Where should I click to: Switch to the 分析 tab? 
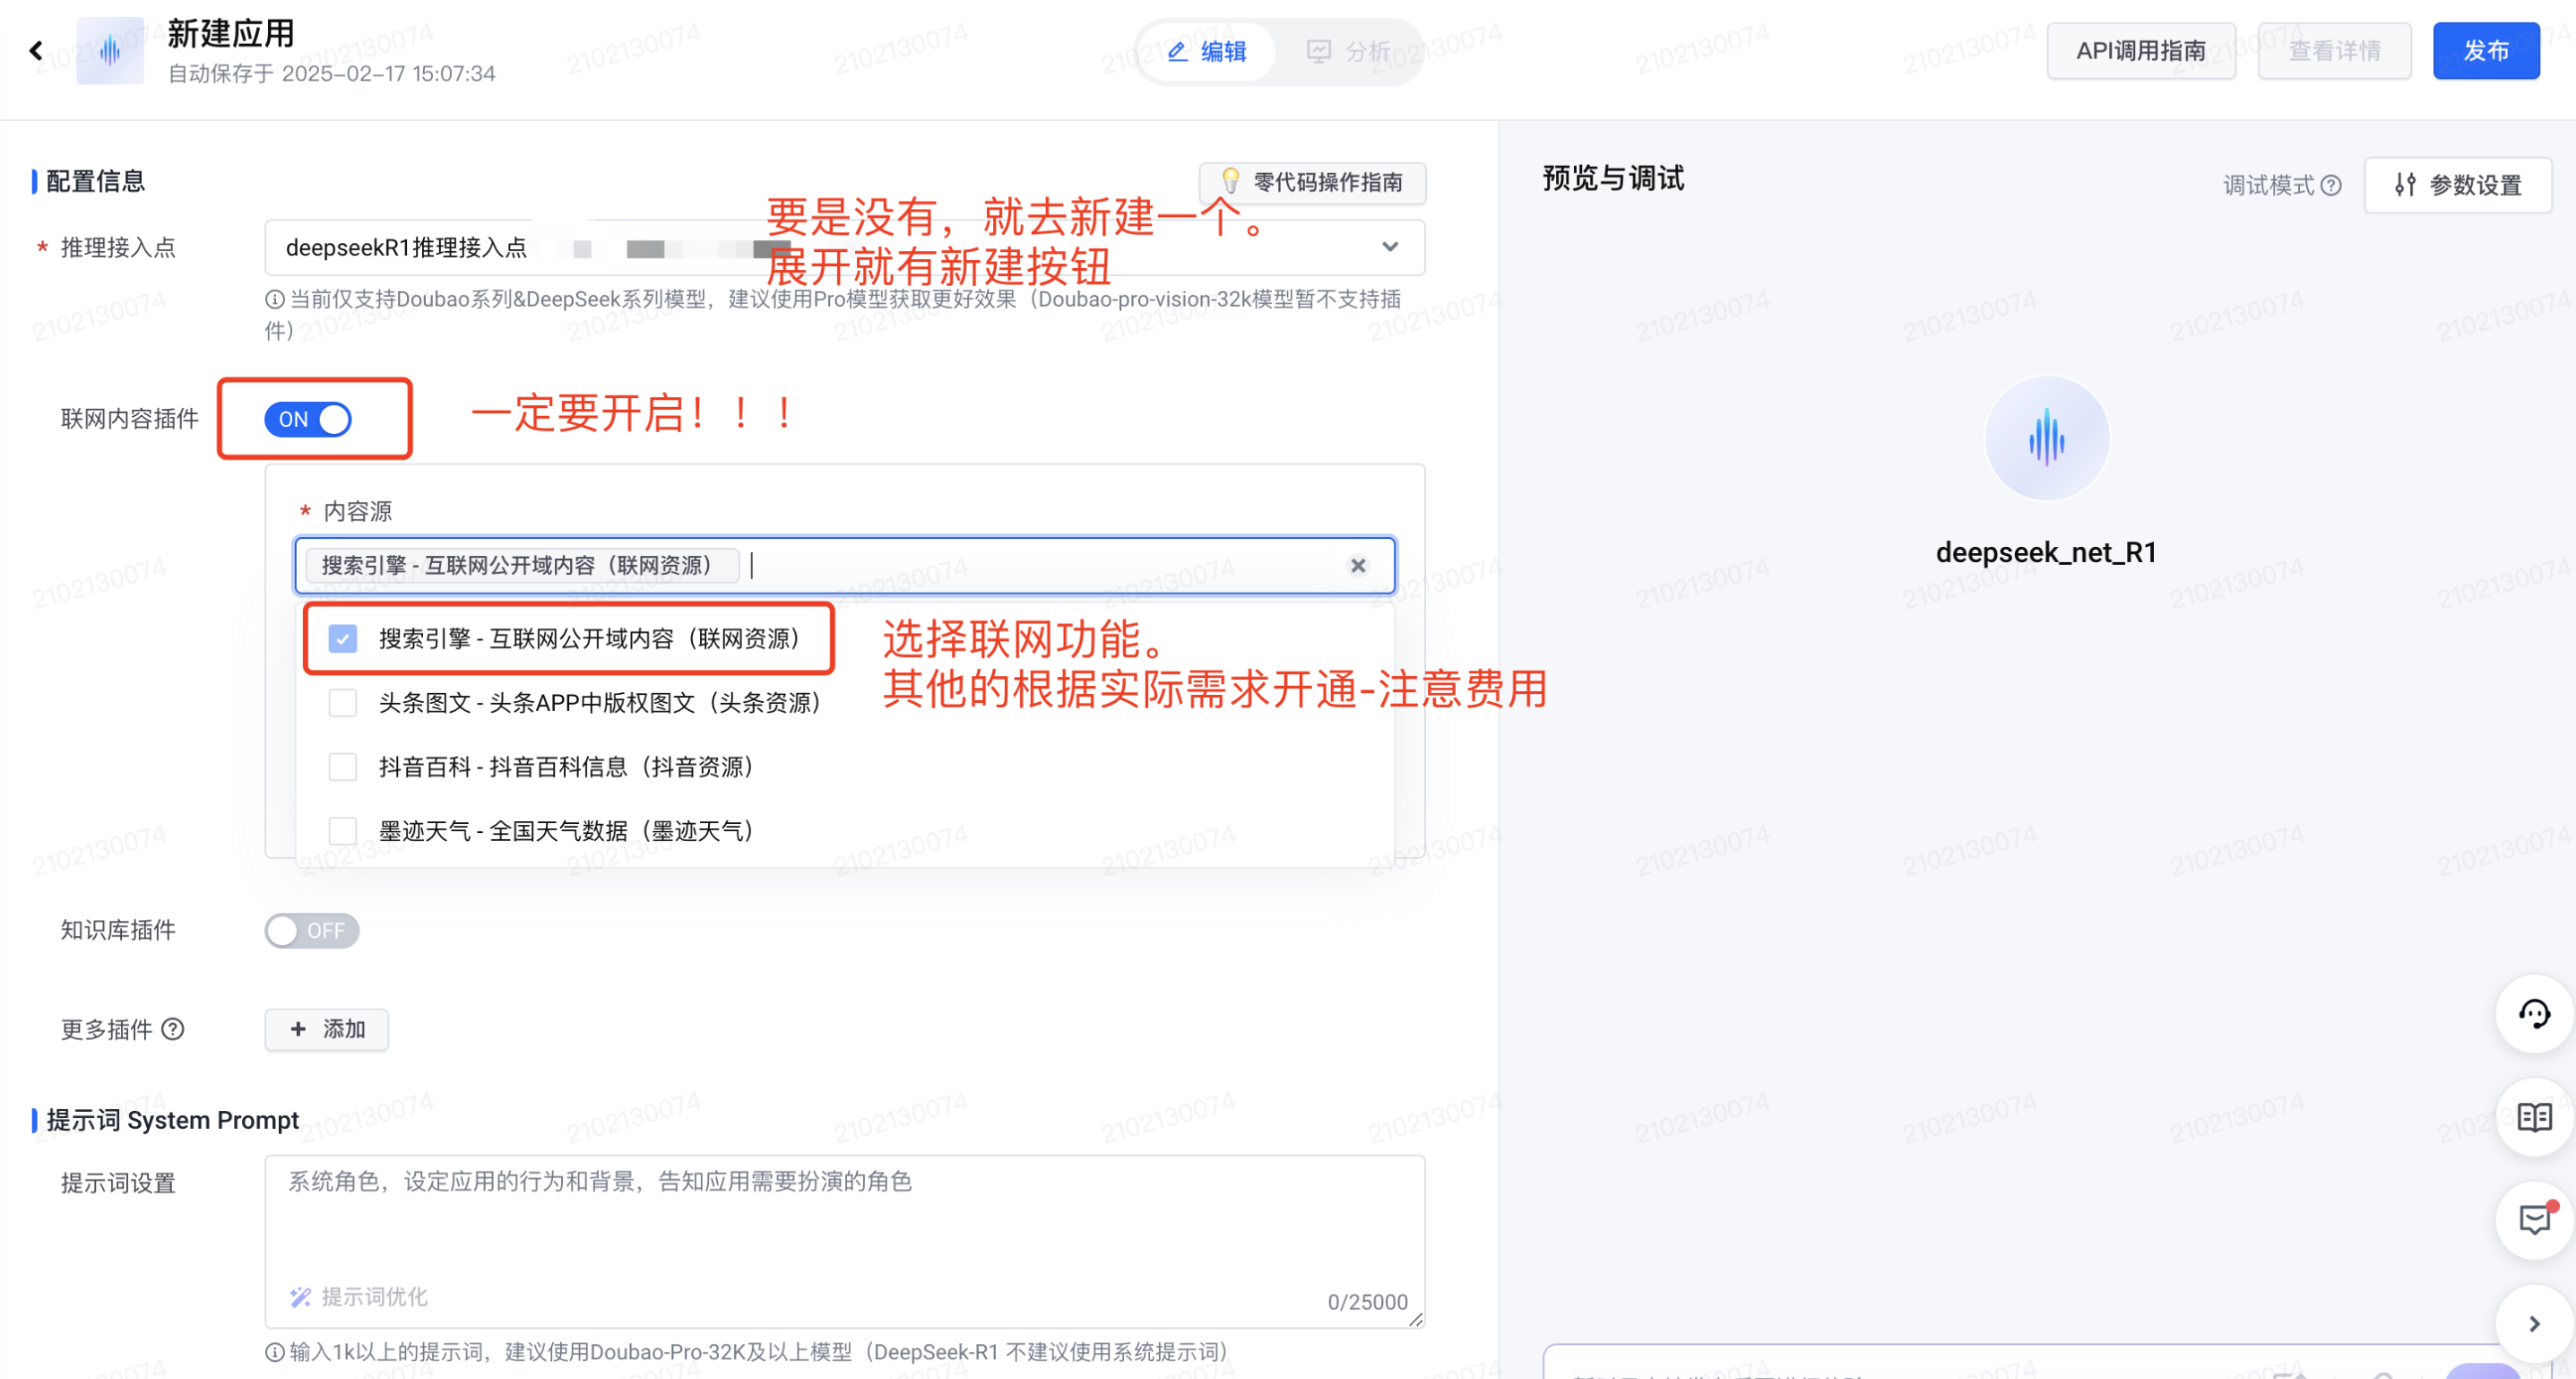(x=1347, y=52)
